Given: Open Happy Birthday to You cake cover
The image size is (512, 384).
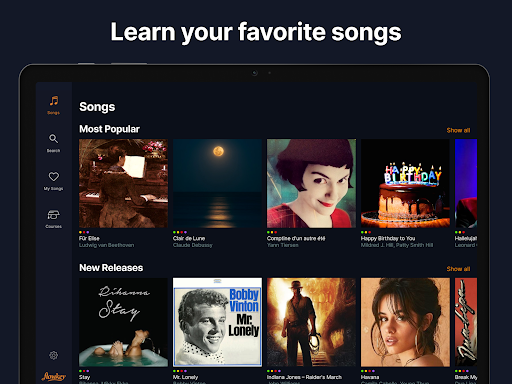Looking at the screenshot, I should tap(405, 184).
